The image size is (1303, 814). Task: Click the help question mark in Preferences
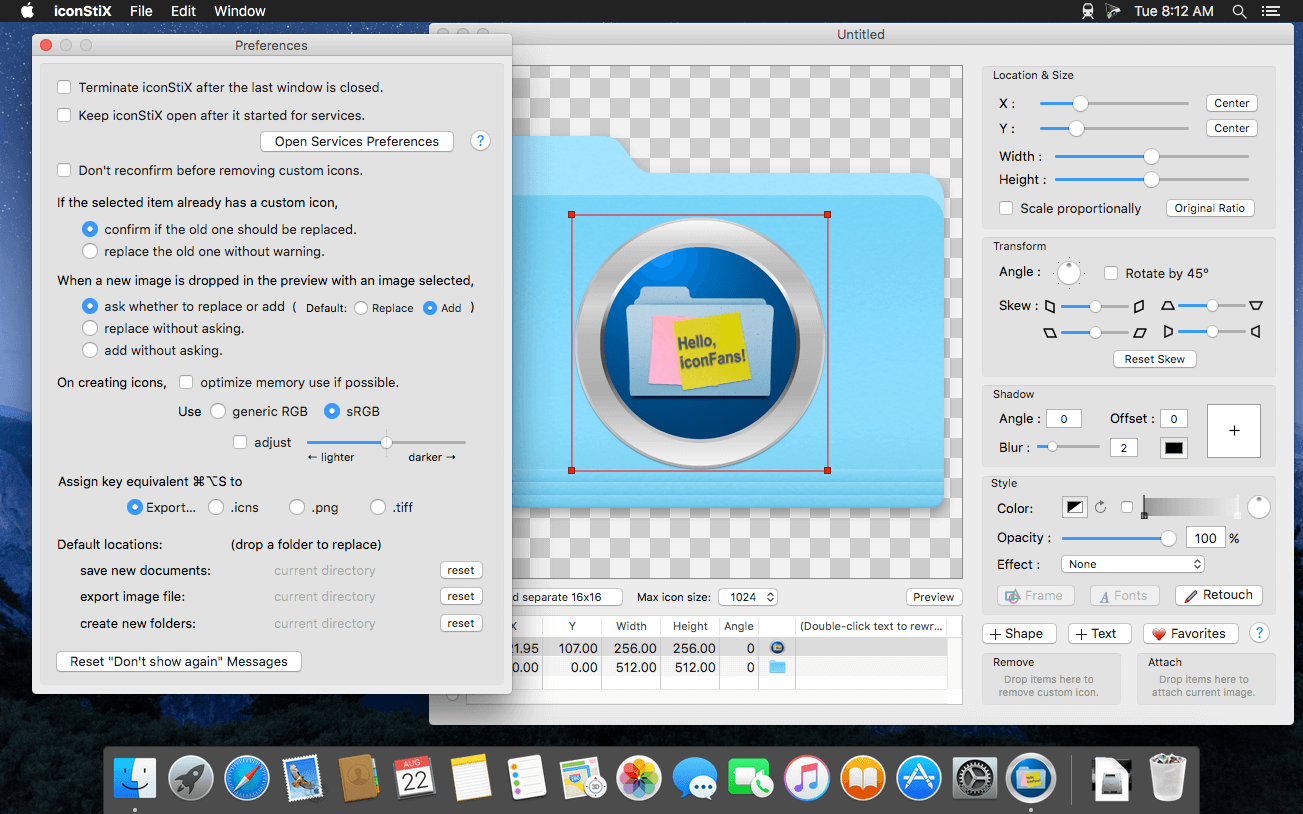click(480, 141)
